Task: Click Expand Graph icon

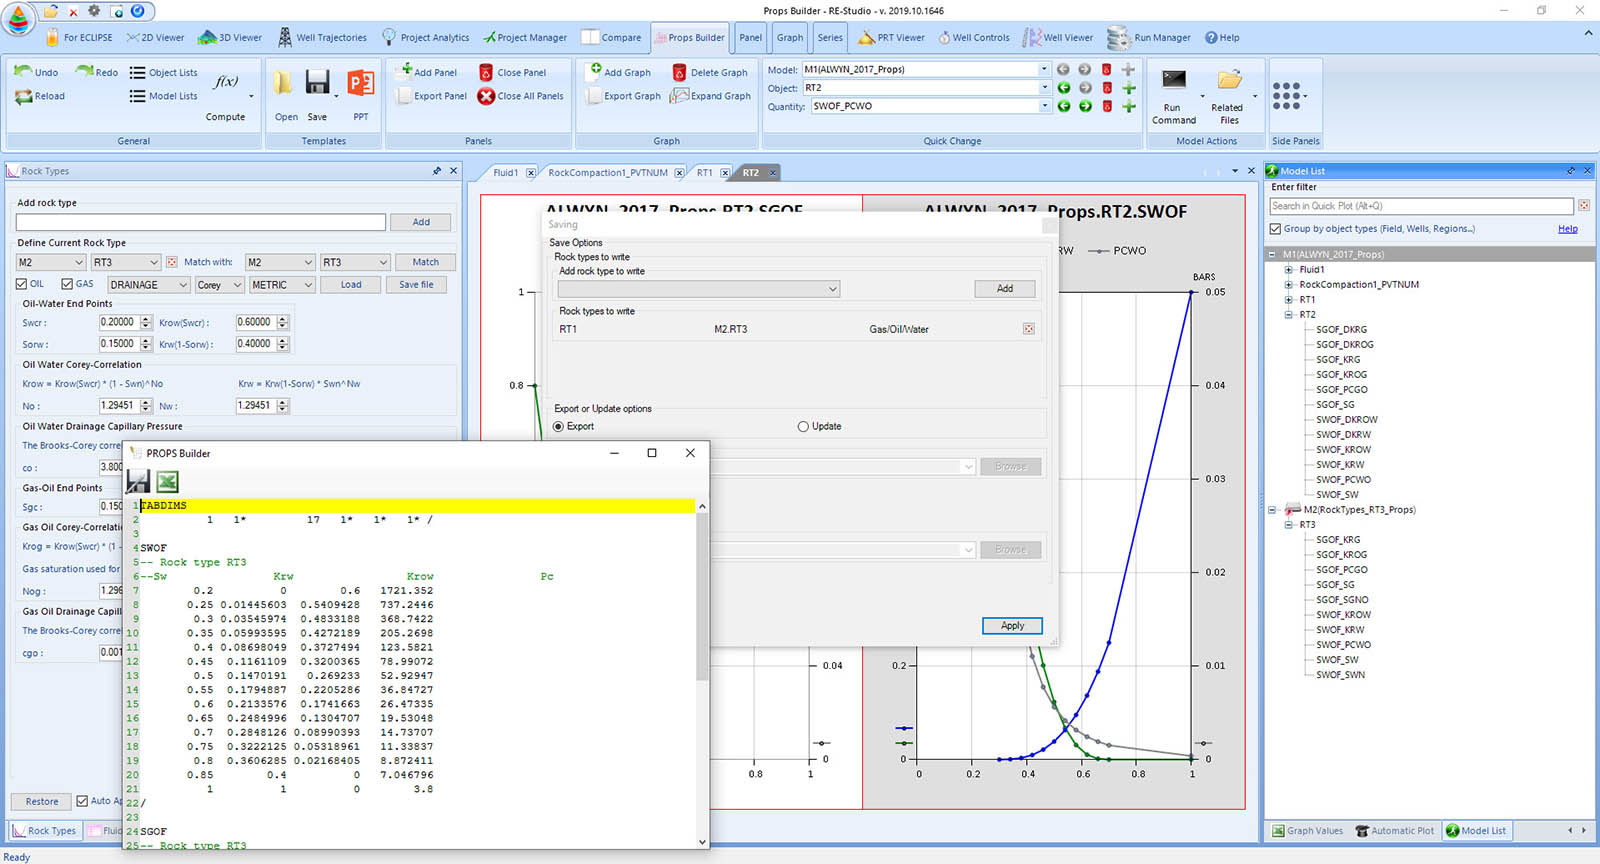Action: 679,96
